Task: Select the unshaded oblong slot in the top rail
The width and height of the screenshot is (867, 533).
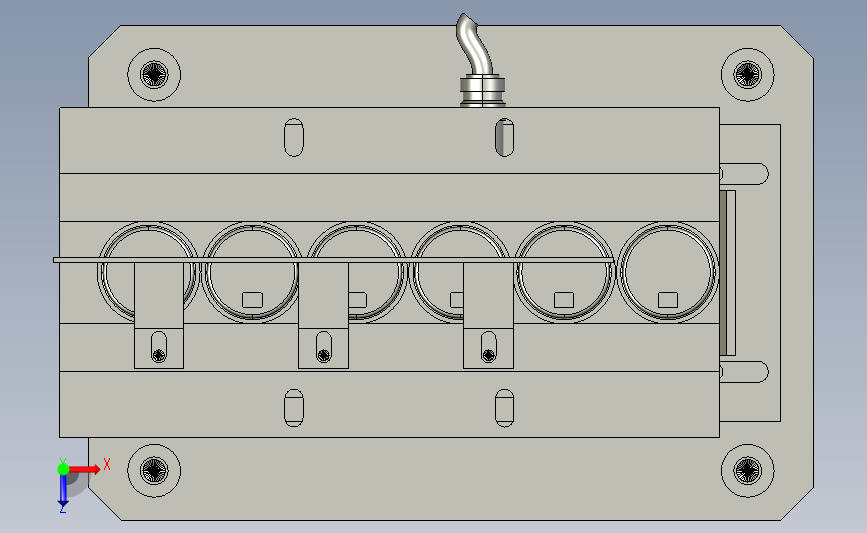Action: click(x=294, y=137)
